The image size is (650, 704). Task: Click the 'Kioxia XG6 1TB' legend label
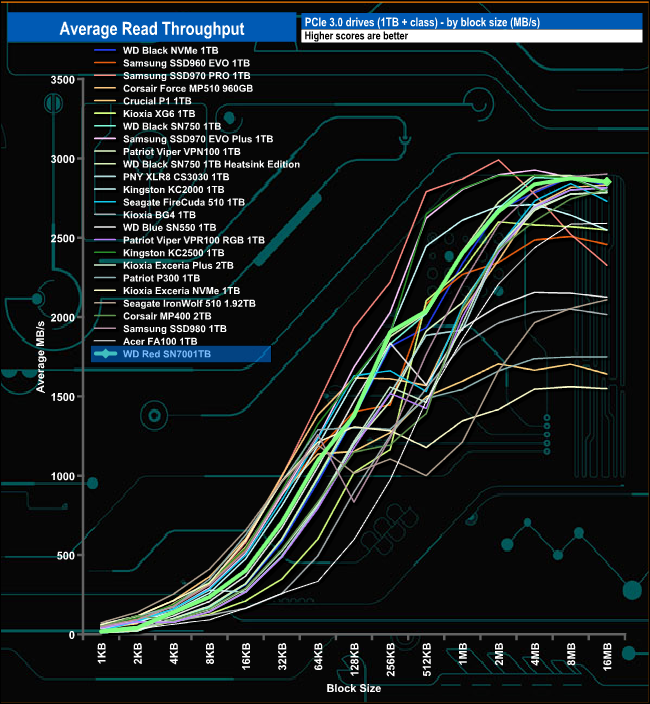(159, 114)
